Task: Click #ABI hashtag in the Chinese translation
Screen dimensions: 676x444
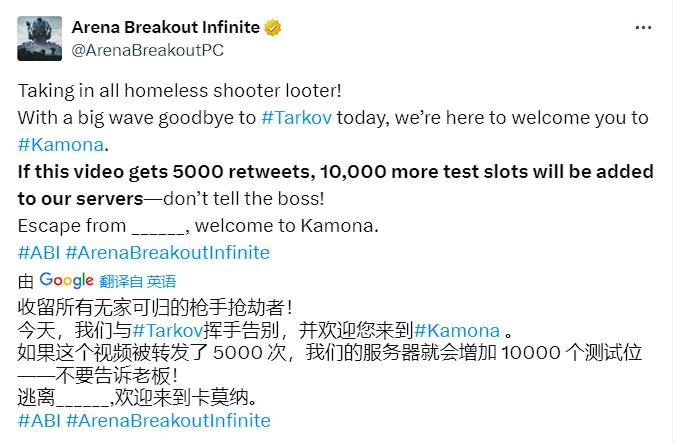Action: pos(40,420)
